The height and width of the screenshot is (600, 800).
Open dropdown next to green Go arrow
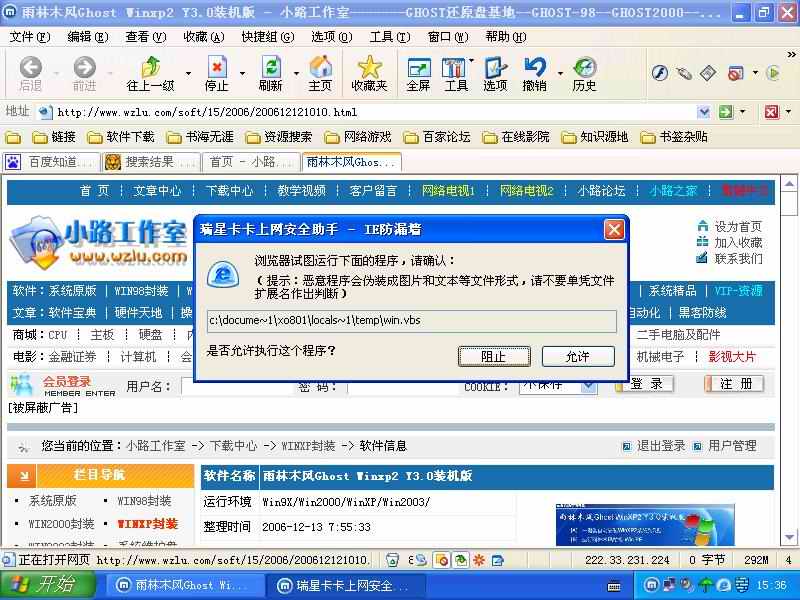742,112
